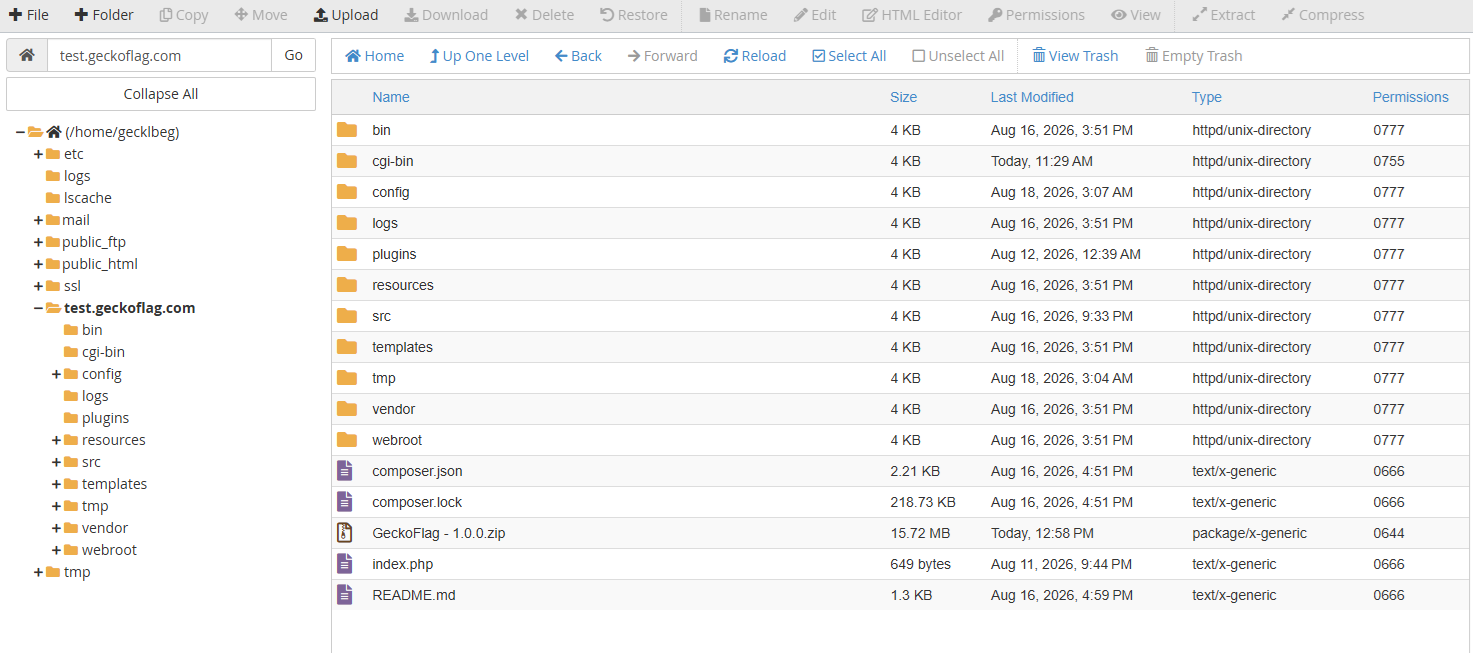The image size is (1473, 653).
Task: Go Up One Level
Action: [x=479, y=56]
